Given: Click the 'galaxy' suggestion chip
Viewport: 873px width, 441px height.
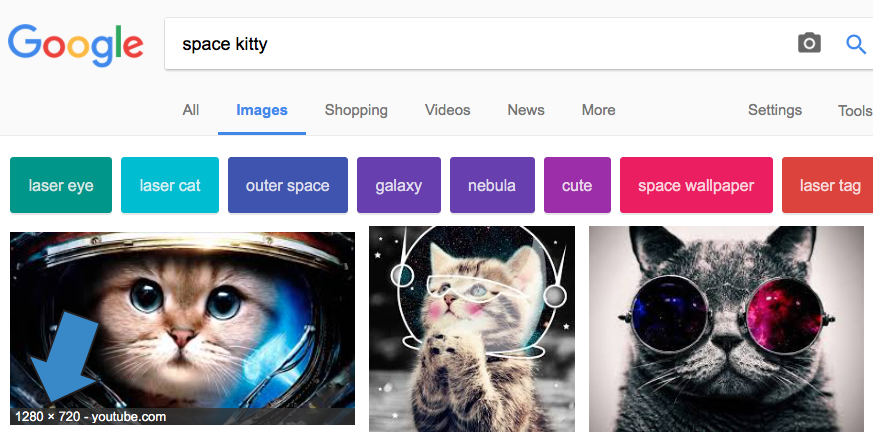Looking at the screenshot, I should click(399, 185).
